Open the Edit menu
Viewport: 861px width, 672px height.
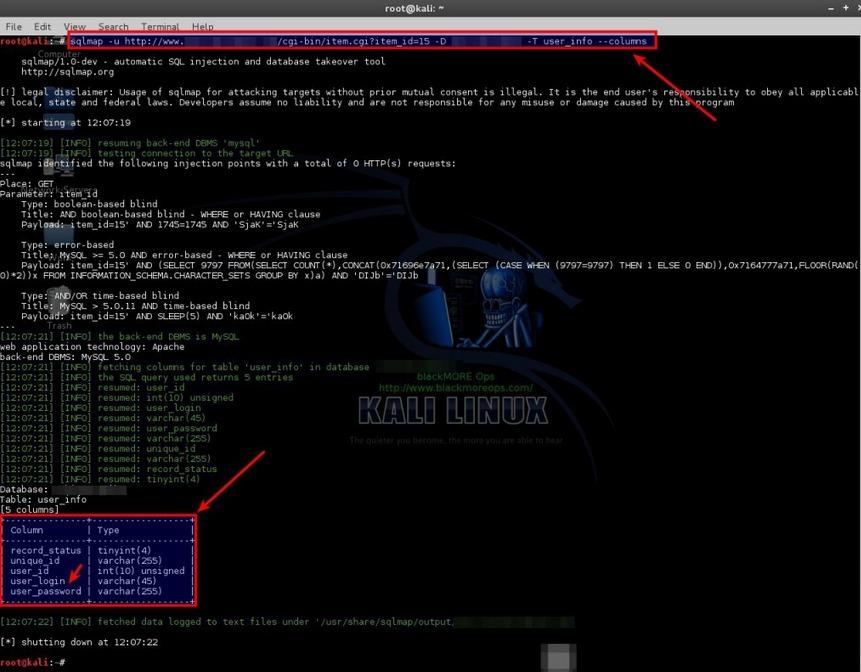tap(42, 26)
